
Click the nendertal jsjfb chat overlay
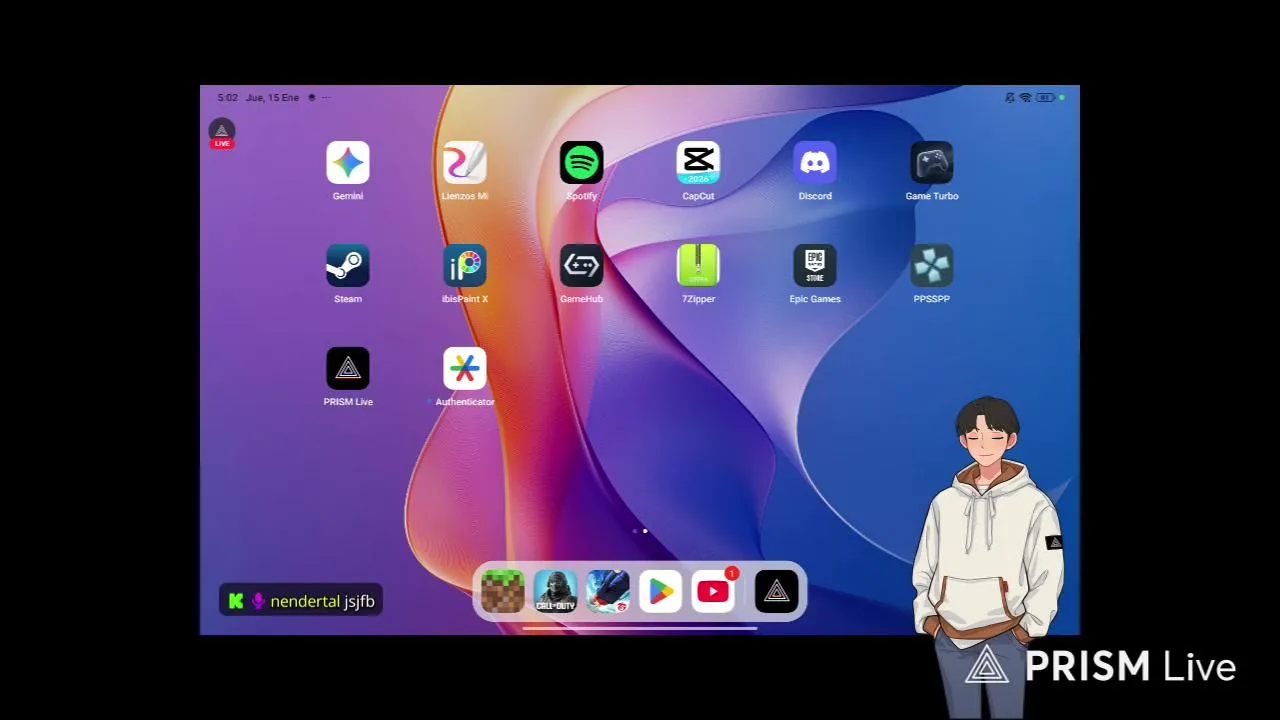[x=301, y=601]
